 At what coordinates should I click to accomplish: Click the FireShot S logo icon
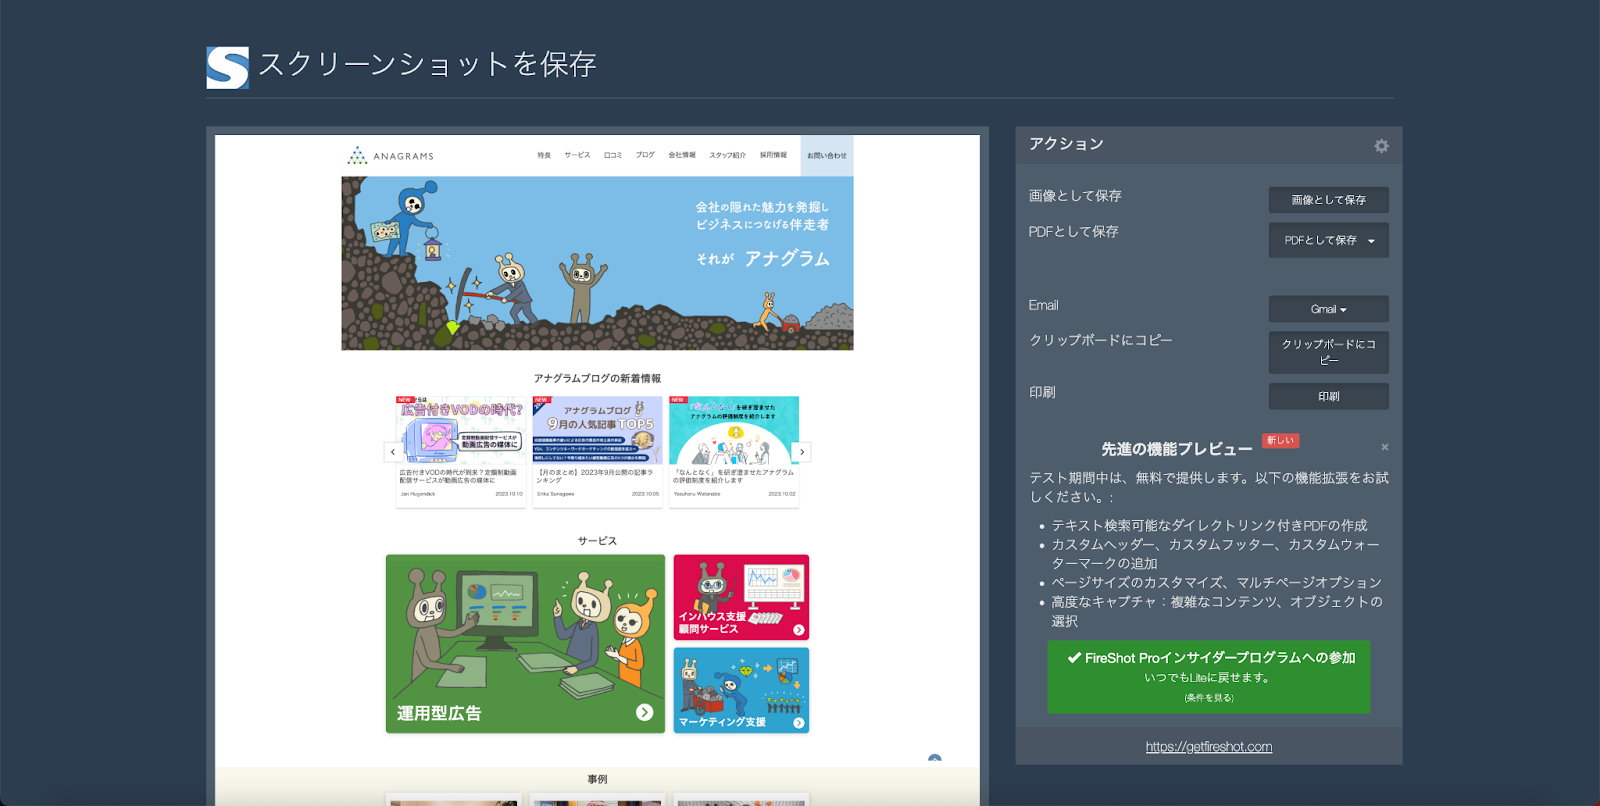(227, 68)
